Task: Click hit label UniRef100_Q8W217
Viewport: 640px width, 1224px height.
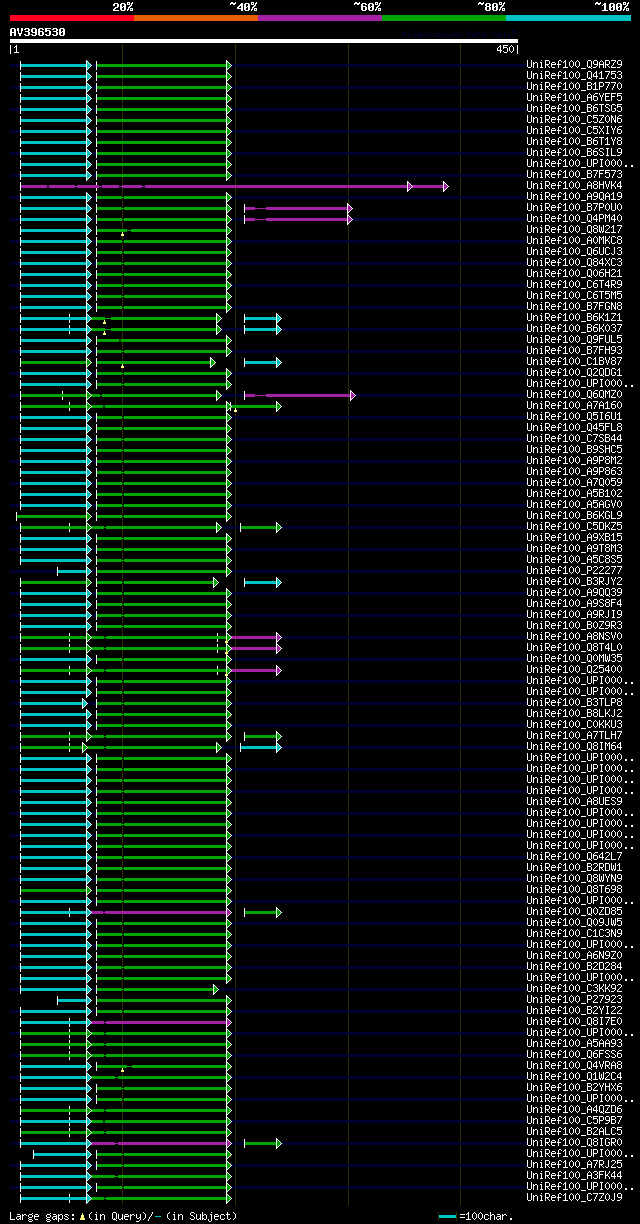Action: click(574, 230)
